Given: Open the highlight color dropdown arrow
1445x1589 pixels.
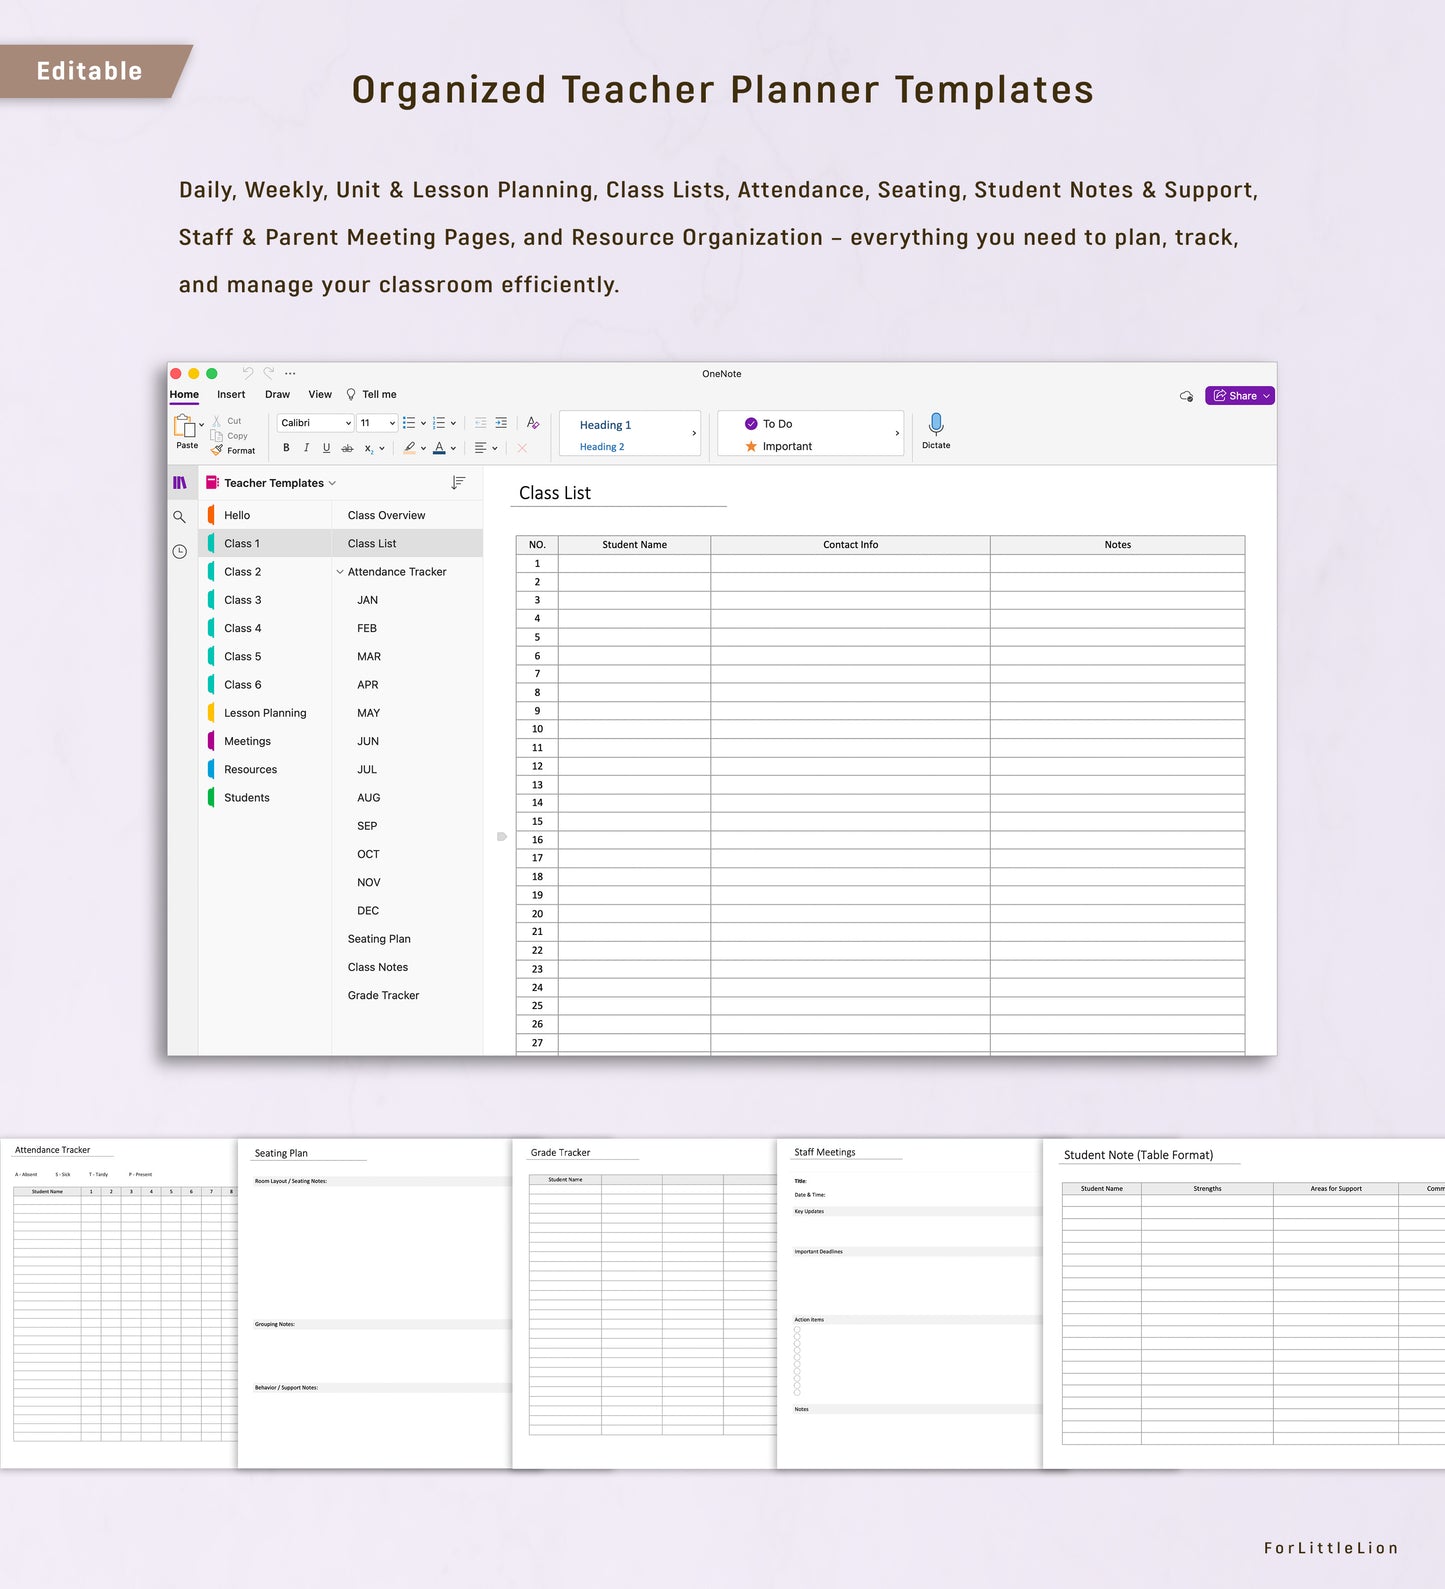Looking at the screenshot, I should pos(423,448).
